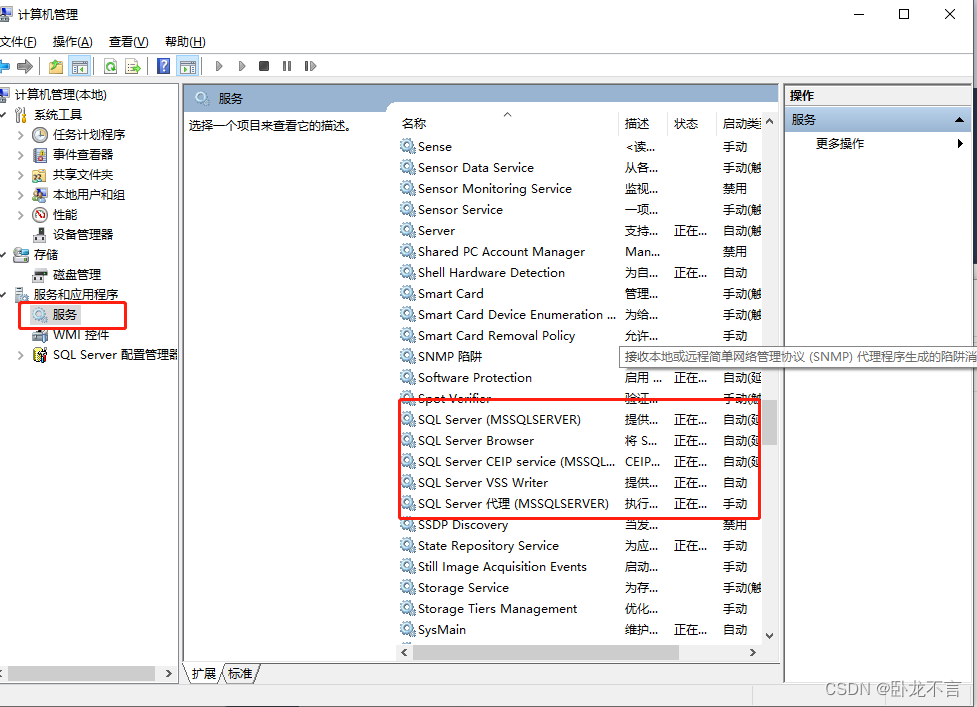Select 服务和应用程序 in the tree
This screenshot has width=977, height=707.
pos(76,295)
